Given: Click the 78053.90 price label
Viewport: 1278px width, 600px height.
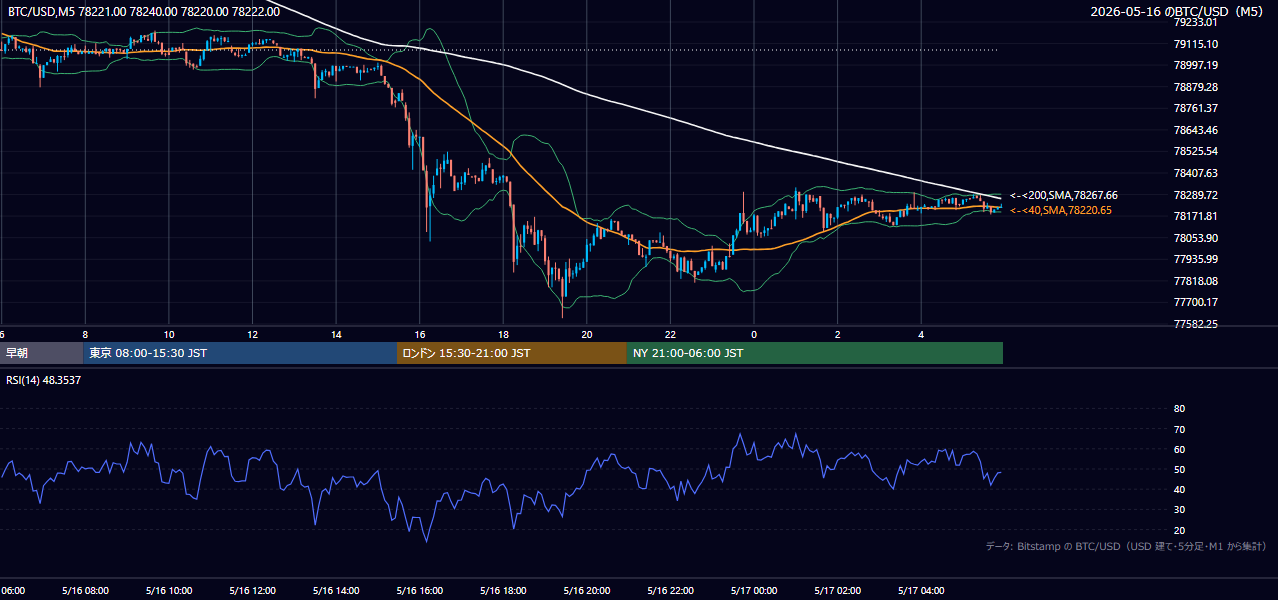Looking at the screenshot, I should 1195,238.
